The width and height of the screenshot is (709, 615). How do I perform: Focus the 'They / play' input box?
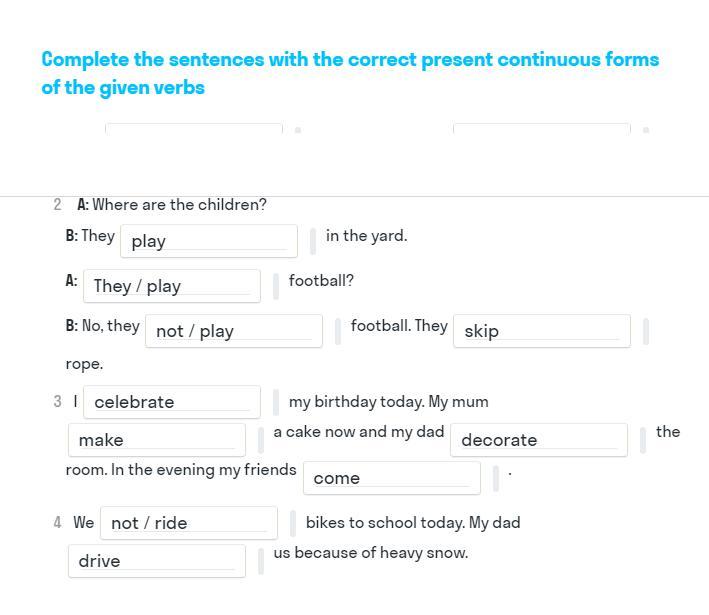pos(171,286)
